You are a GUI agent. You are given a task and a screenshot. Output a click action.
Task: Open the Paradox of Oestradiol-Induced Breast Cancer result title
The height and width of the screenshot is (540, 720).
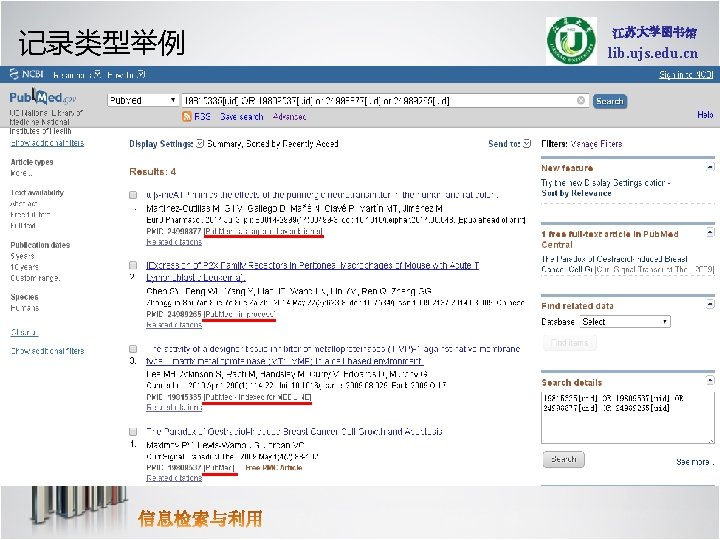click(294, 431)
